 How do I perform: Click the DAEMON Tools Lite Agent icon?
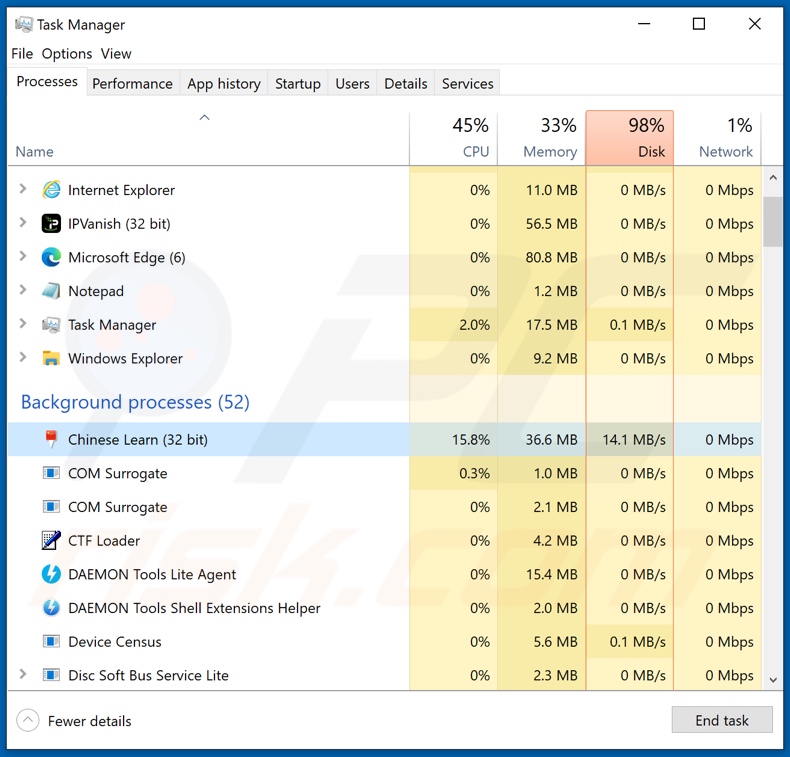(51, 574)
